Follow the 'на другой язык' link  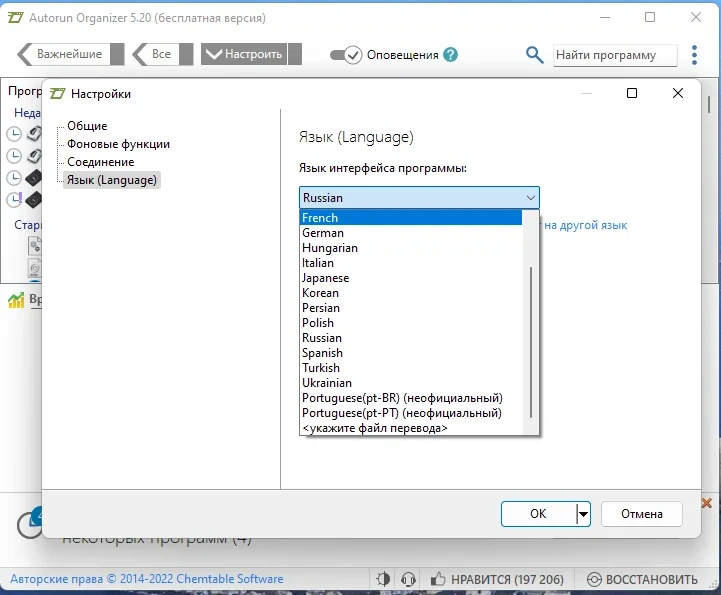[585, 225]
